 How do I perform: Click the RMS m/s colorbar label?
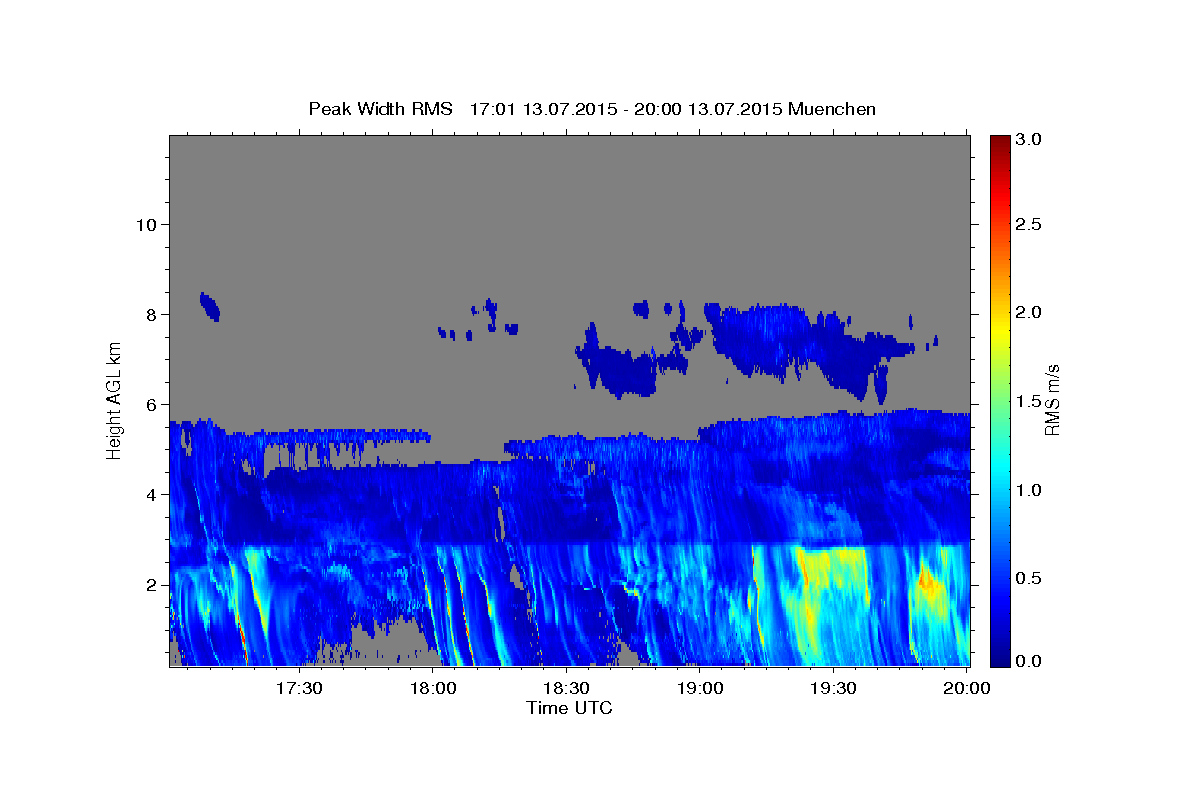click(1051, 400)
